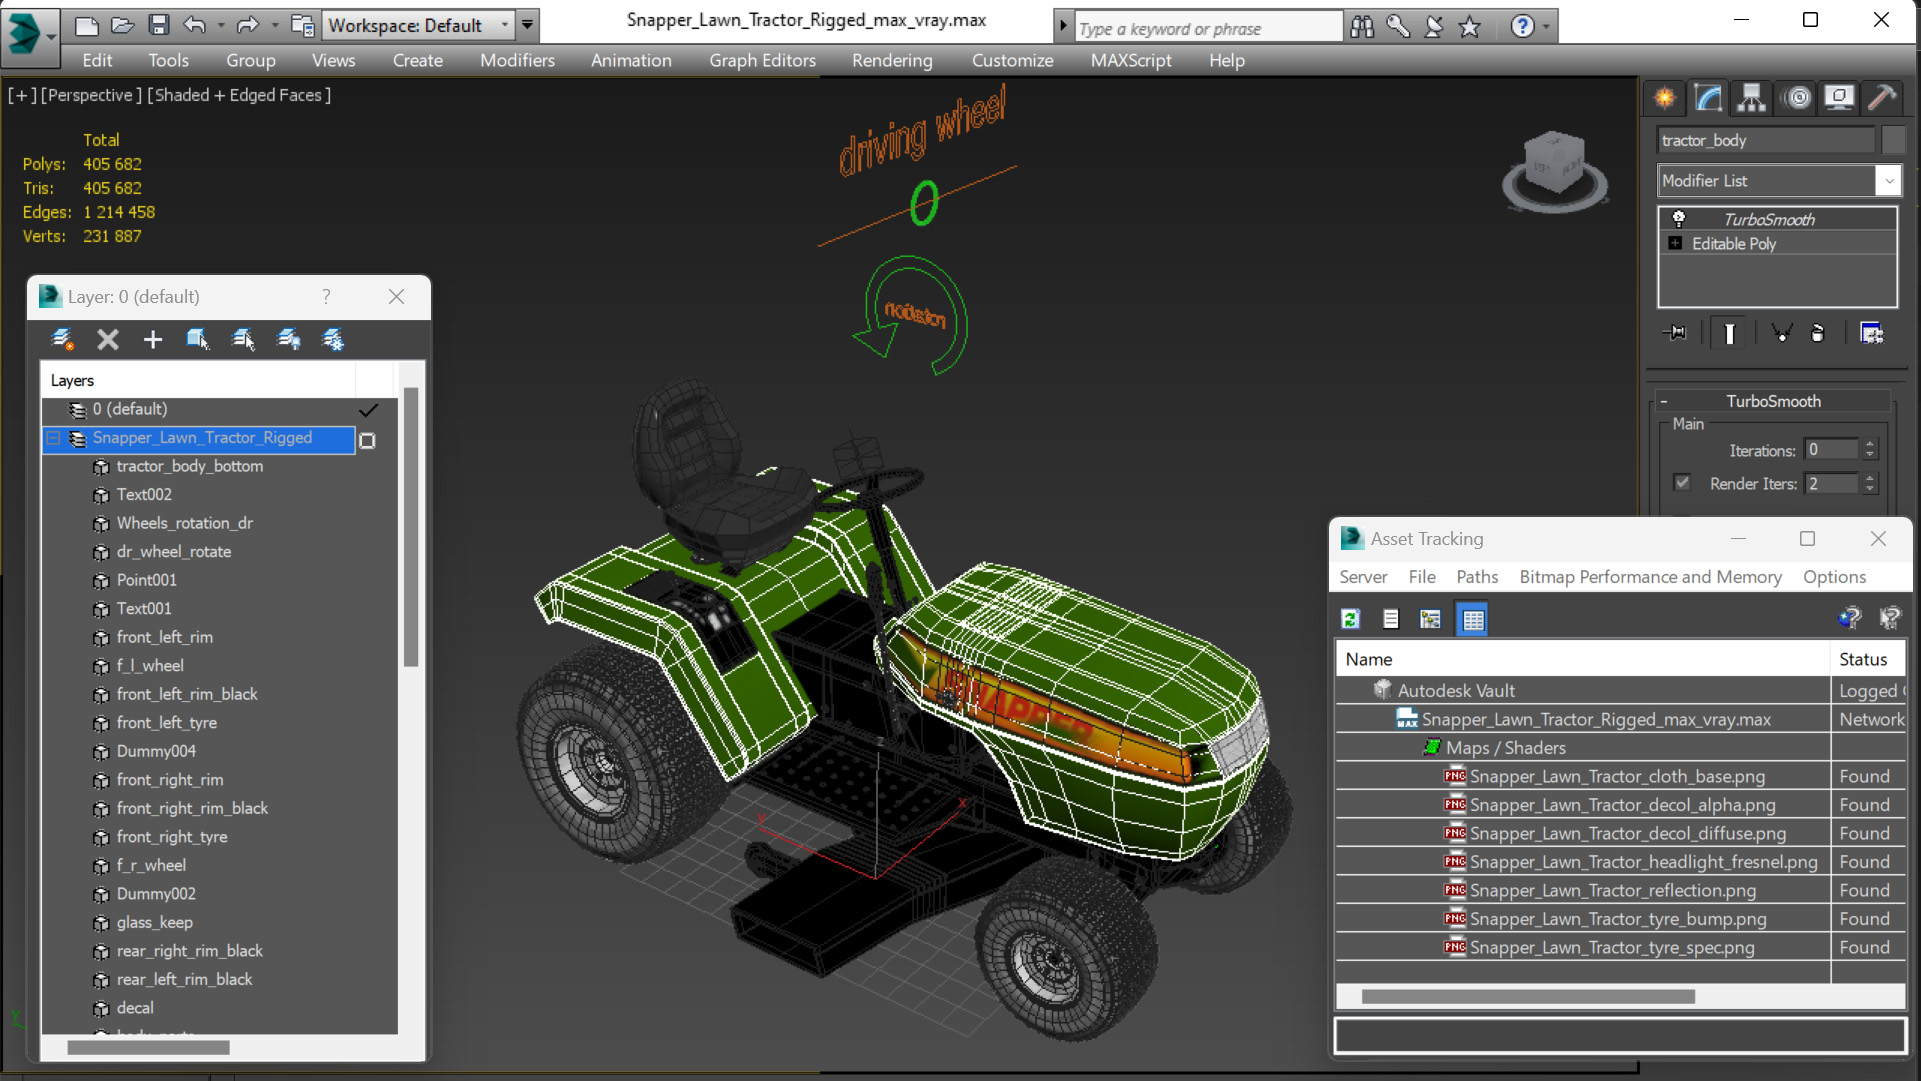Viewport: 1921px width, 1081px height.
Task: Open Help icon dropdown arrow in title bar
Action: tap(1546, 27)
